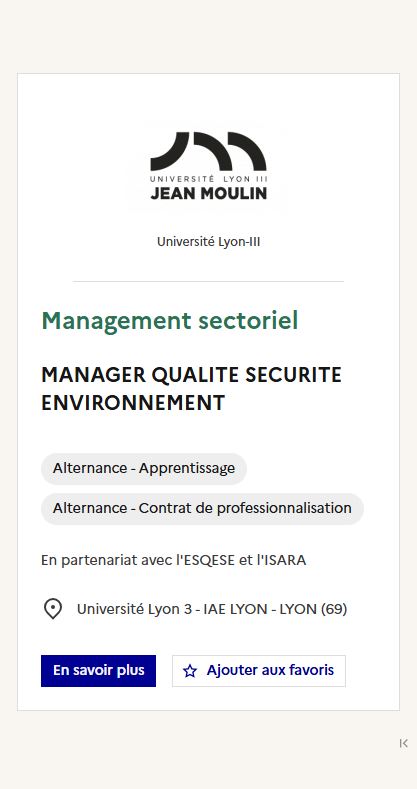Click the LYON (69) part of the address

(x=313, y=609)
